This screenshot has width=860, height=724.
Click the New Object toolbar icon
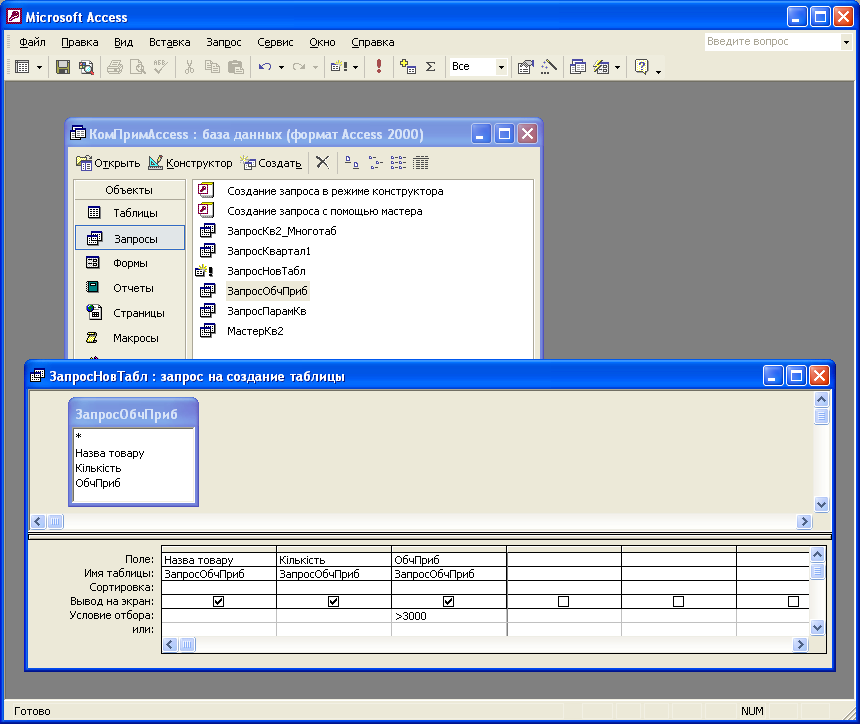[602, 67]
